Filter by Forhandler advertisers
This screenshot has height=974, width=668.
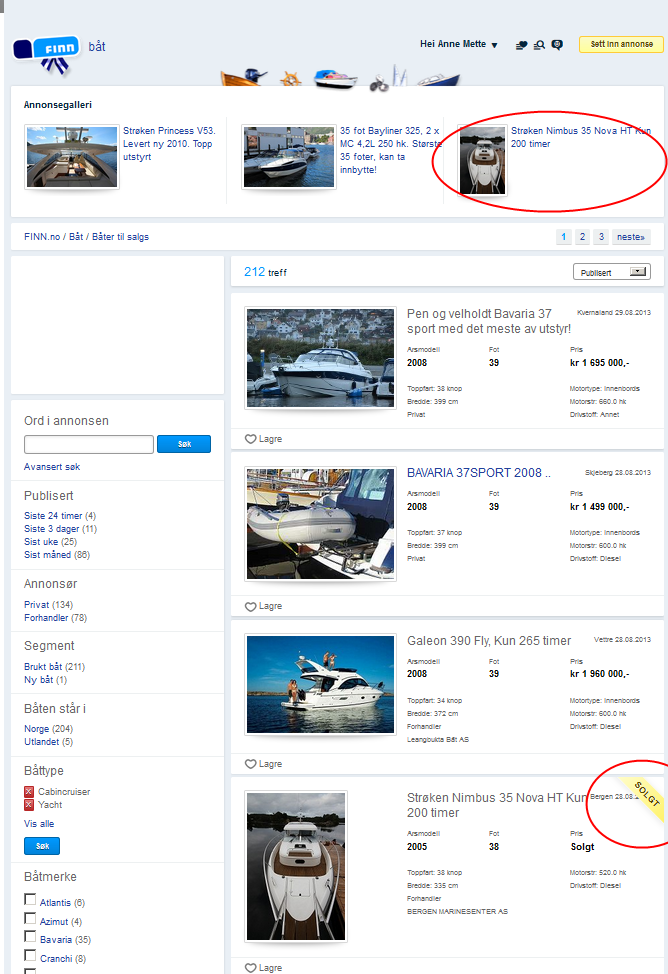[x=47, y=617]
